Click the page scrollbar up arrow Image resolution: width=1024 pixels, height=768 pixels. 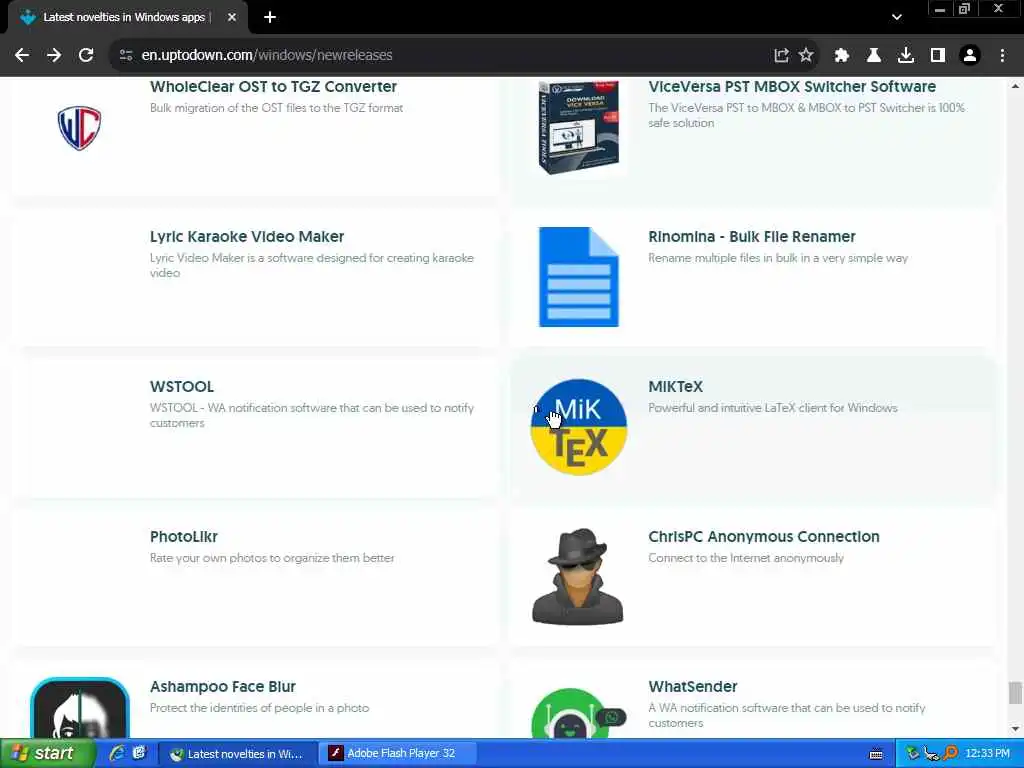click(x=1015, y=86)
